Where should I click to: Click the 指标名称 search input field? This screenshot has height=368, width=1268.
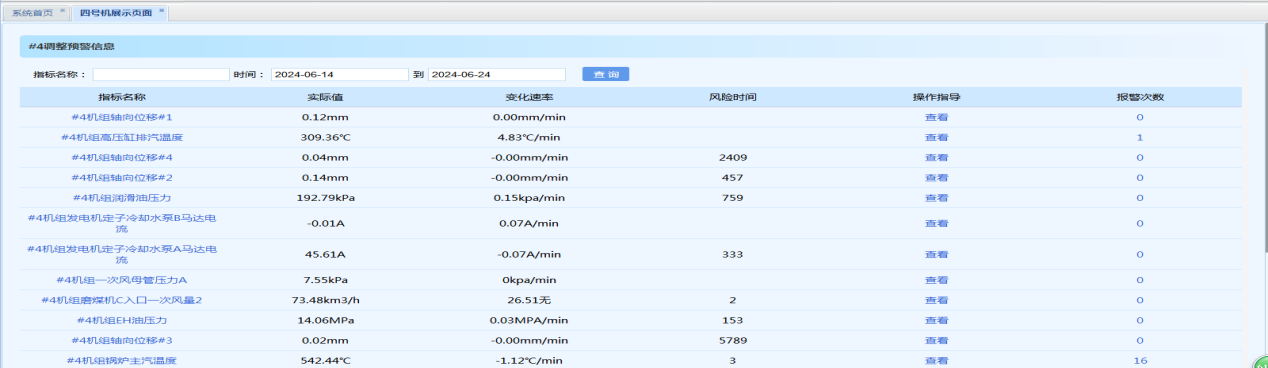(x=161, y=74)
